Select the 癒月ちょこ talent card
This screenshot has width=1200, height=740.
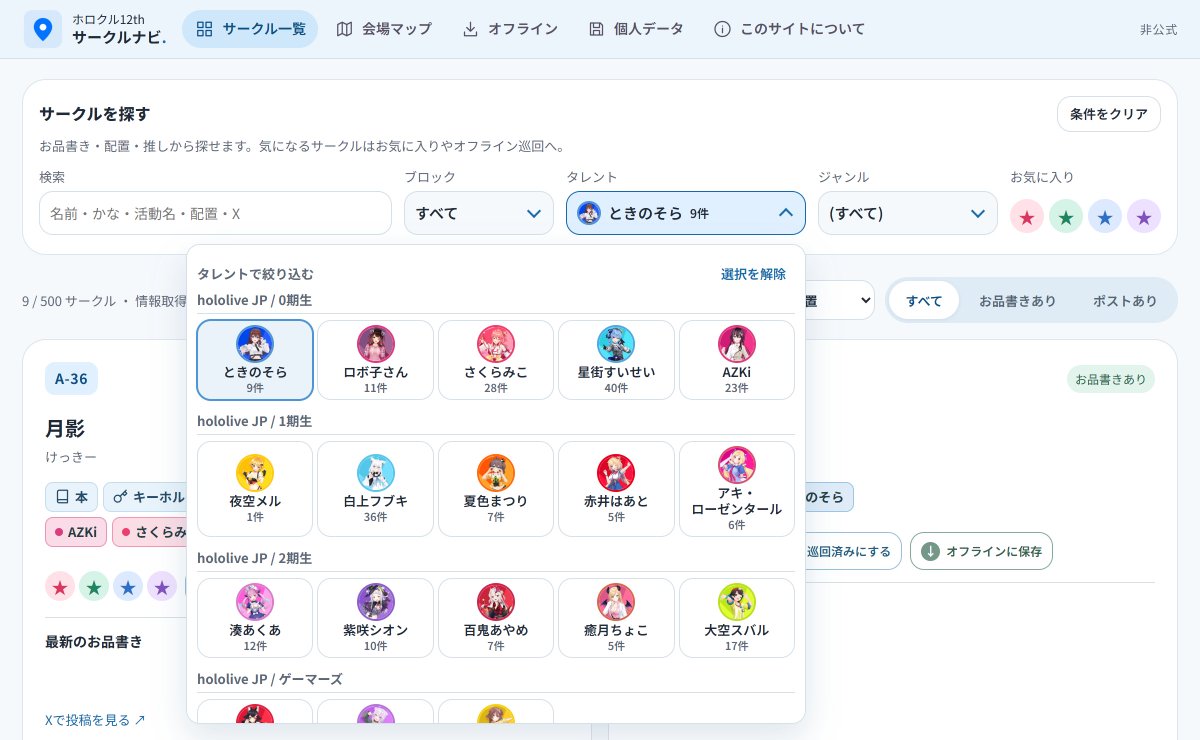(x=616, y=618)
